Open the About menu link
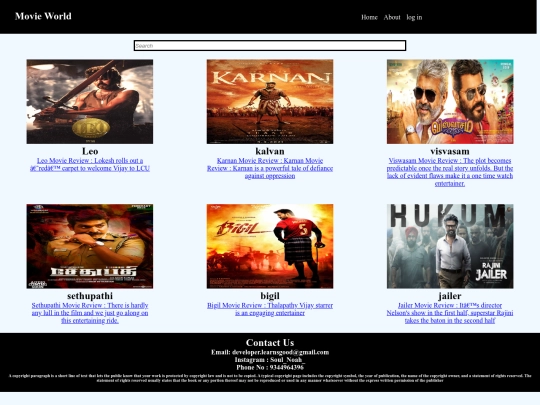Screen dimensions: 540x405 point(392,17)
